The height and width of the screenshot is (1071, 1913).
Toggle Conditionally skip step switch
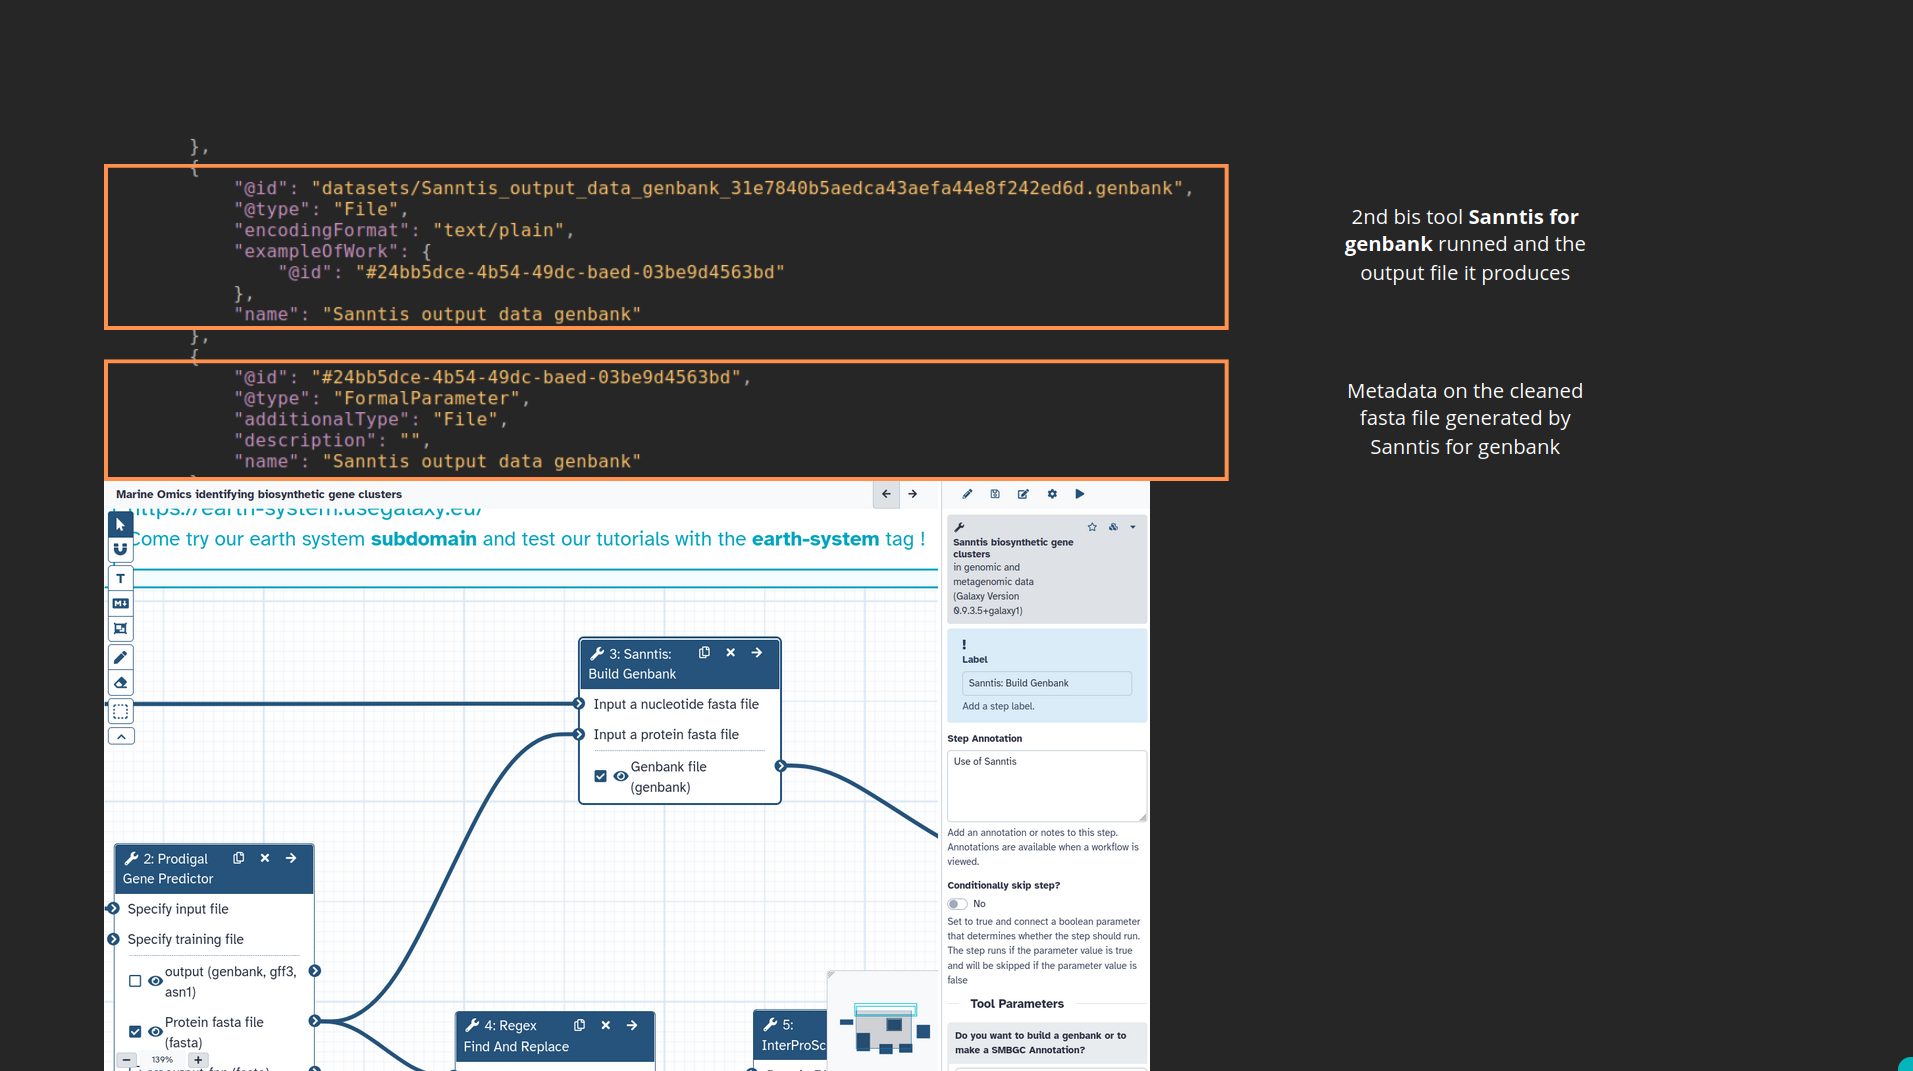click(x=957, y=904)
